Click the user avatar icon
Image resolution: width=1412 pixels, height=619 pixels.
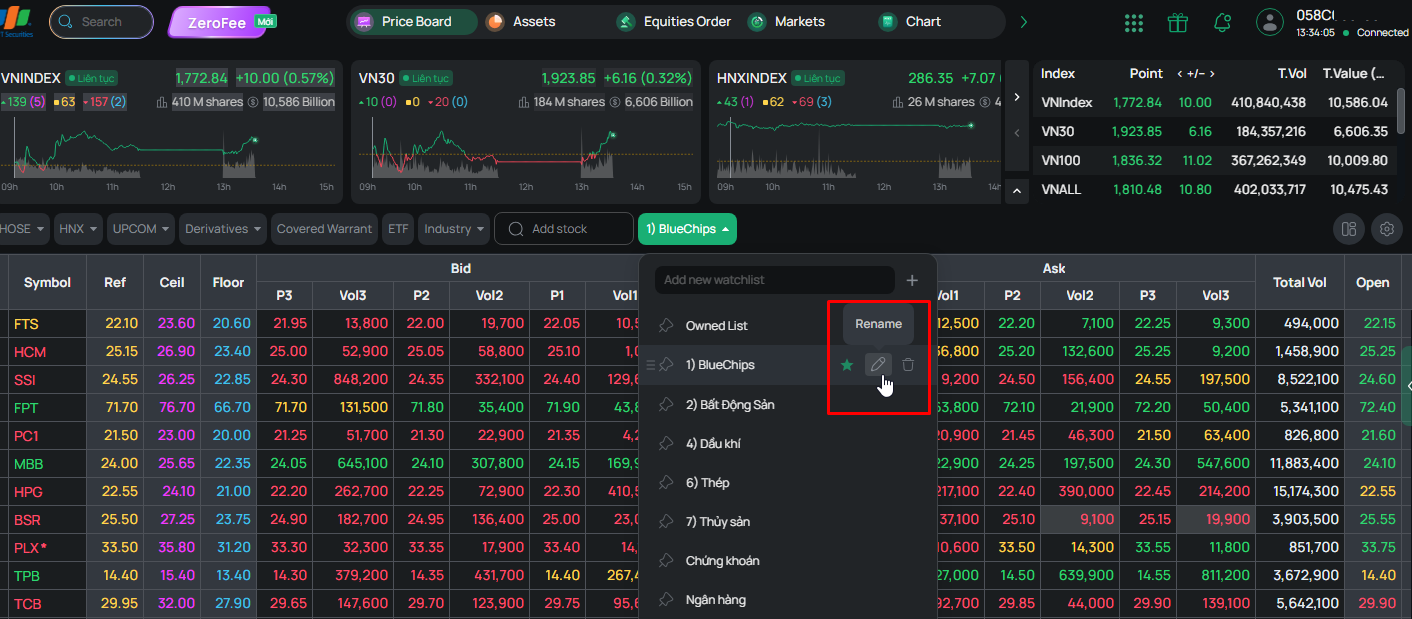[1270, 22]
